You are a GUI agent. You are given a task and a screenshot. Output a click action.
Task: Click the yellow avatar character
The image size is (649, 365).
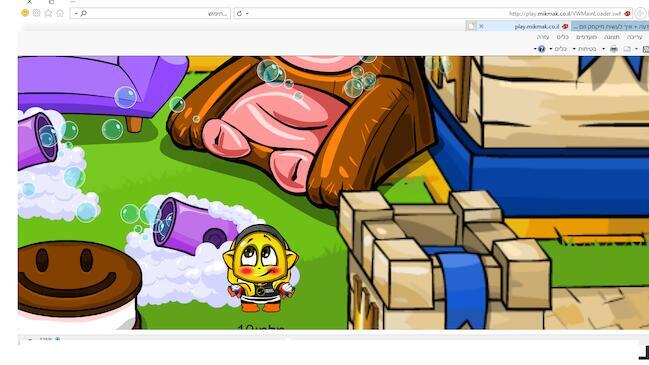(260, 268)
